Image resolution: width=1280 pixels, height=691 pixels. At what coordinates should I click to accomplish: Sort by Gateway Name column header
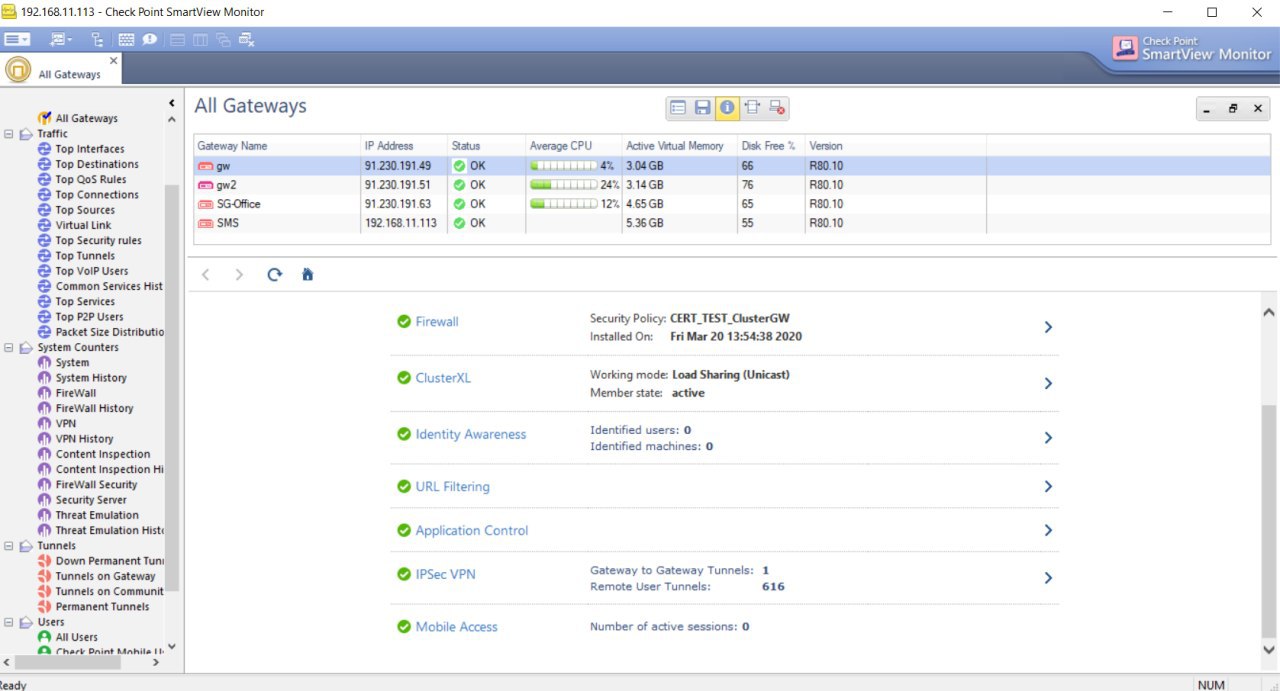click(x=277, y=146)
